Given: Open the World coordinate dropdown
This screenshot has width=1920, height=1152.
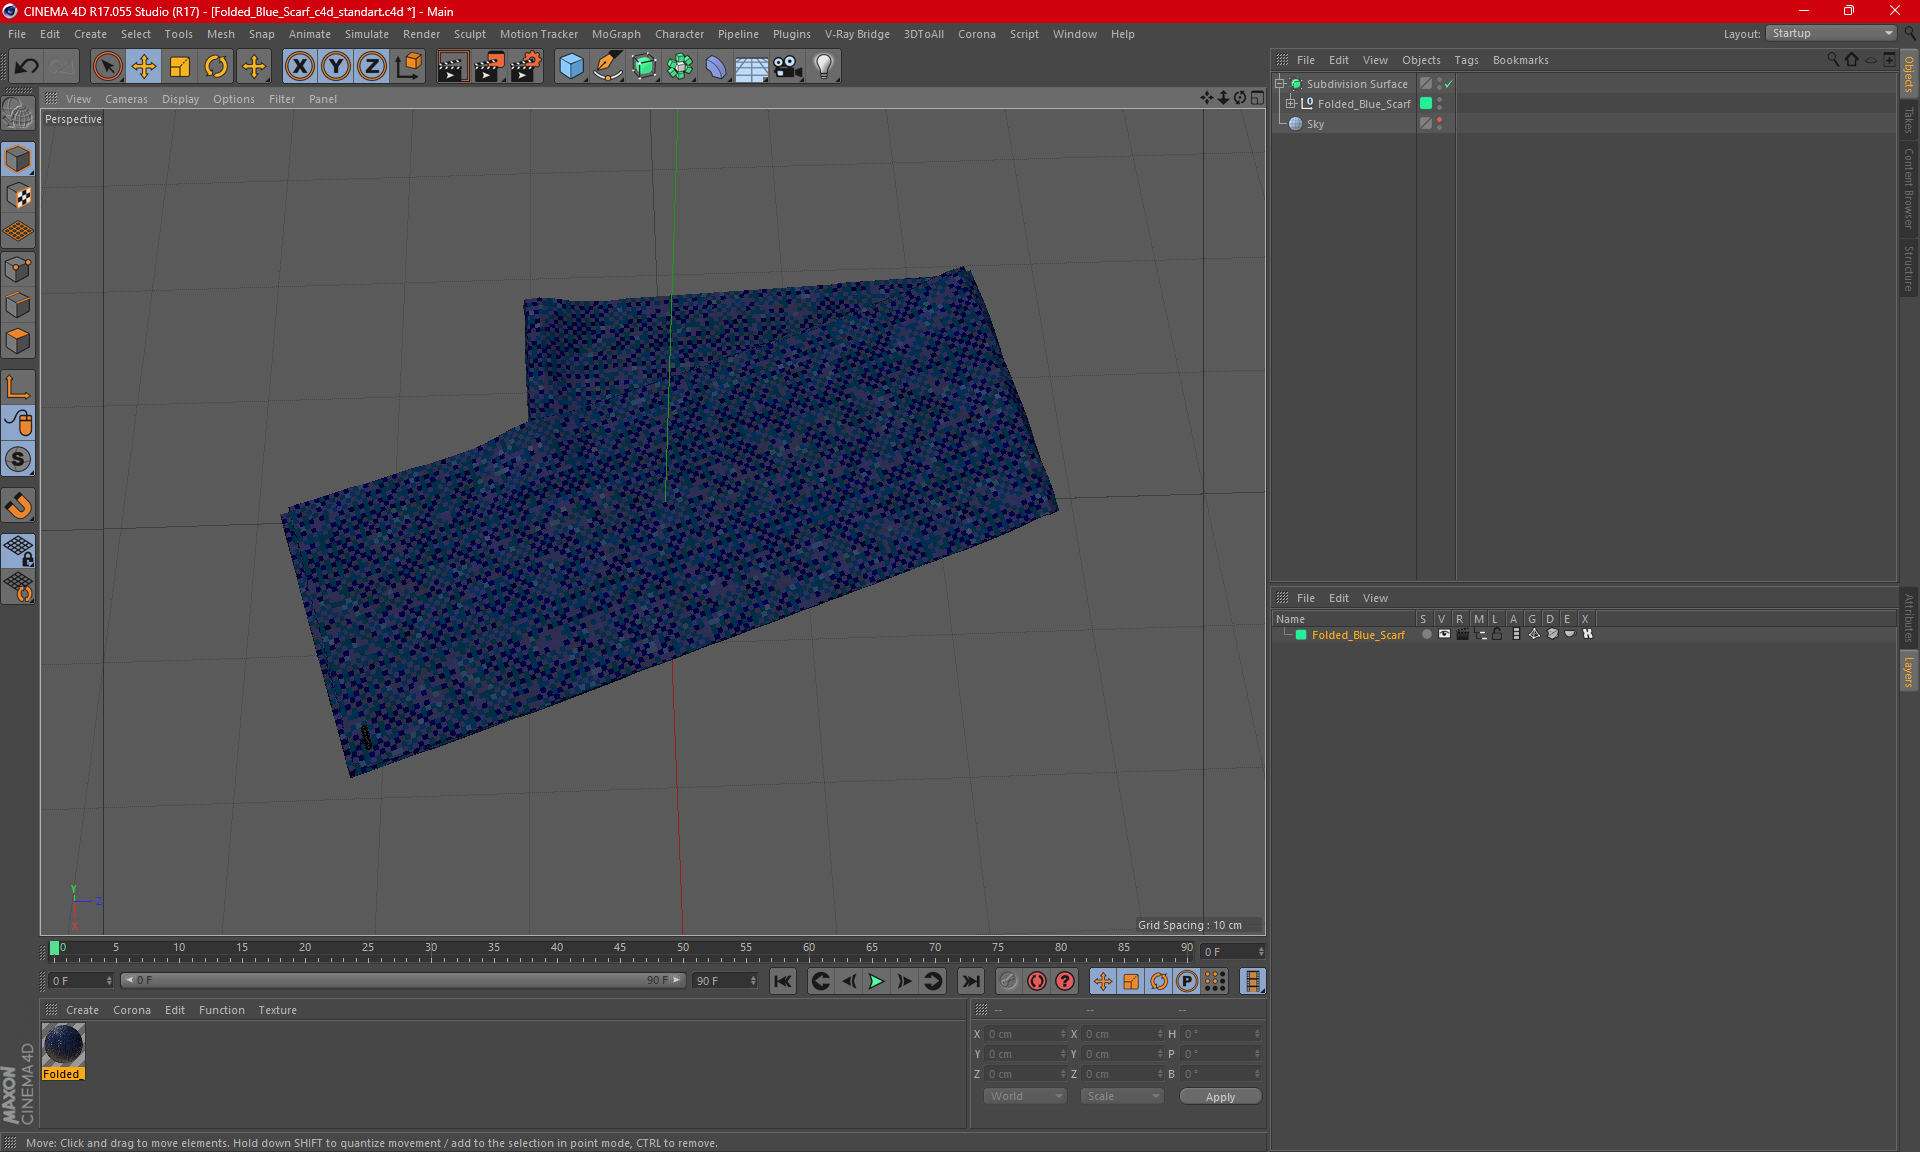Looking at the screenshot, I should pyautogui.click(x=1025, y=1096).
